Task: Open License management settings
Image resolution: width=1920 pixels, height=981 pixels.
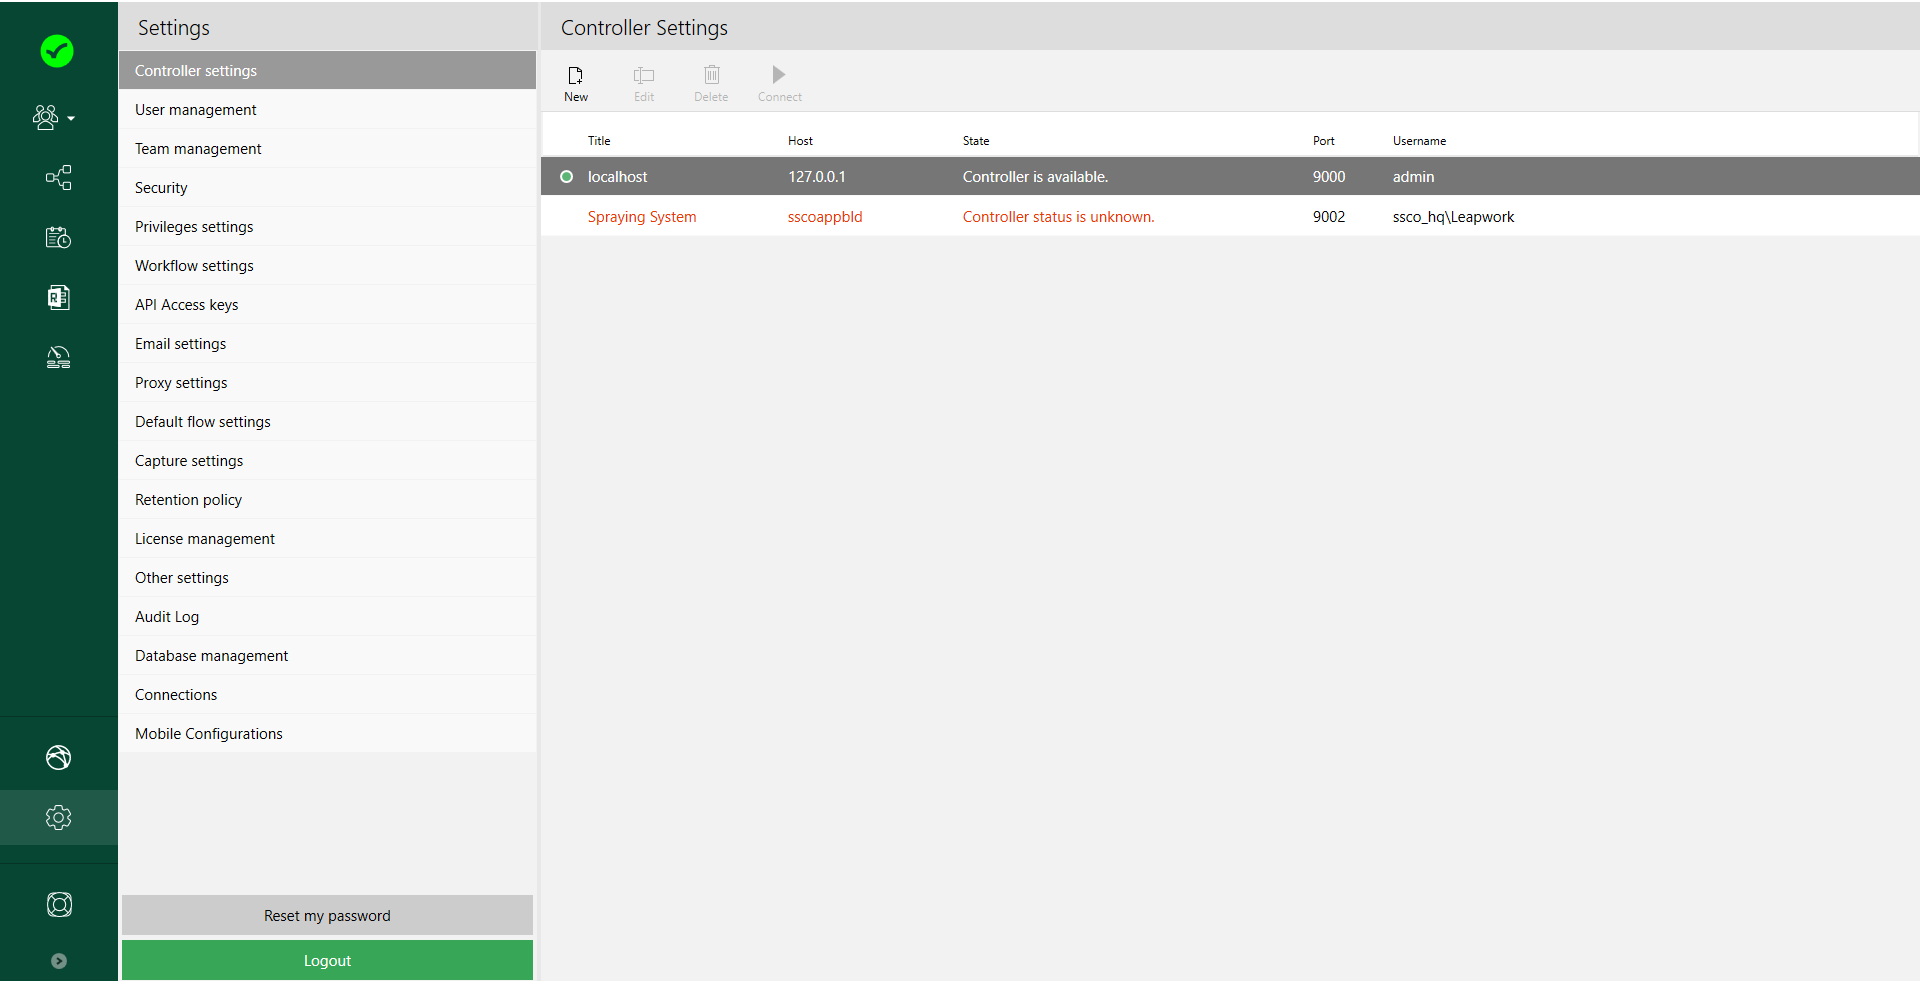Action: pos(205,539)
